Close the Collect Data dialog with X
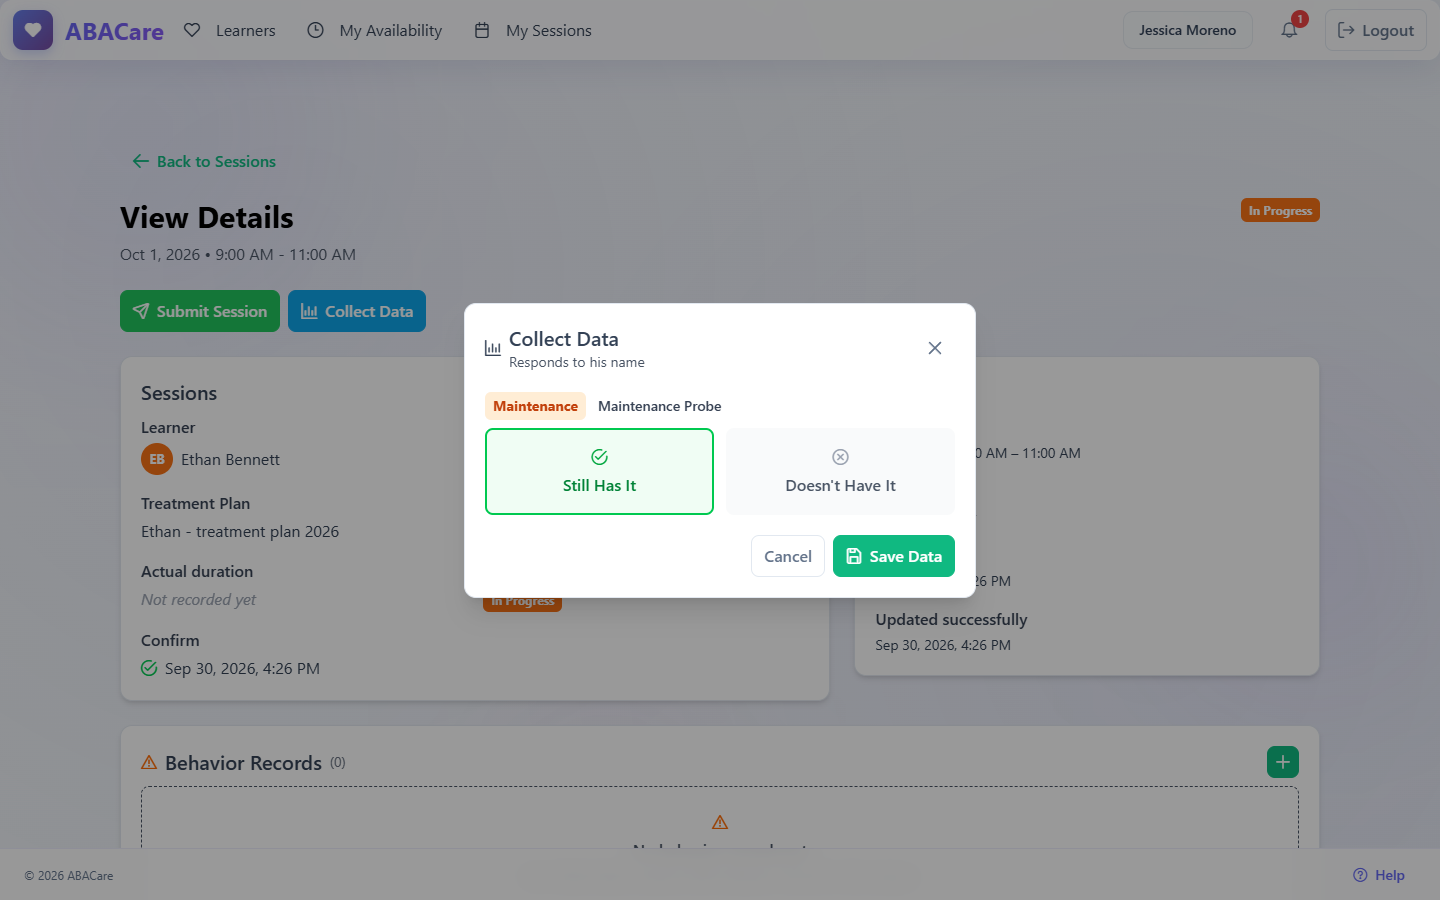Viewport: 1440px width, 900px height. click(x=934, y=348)
